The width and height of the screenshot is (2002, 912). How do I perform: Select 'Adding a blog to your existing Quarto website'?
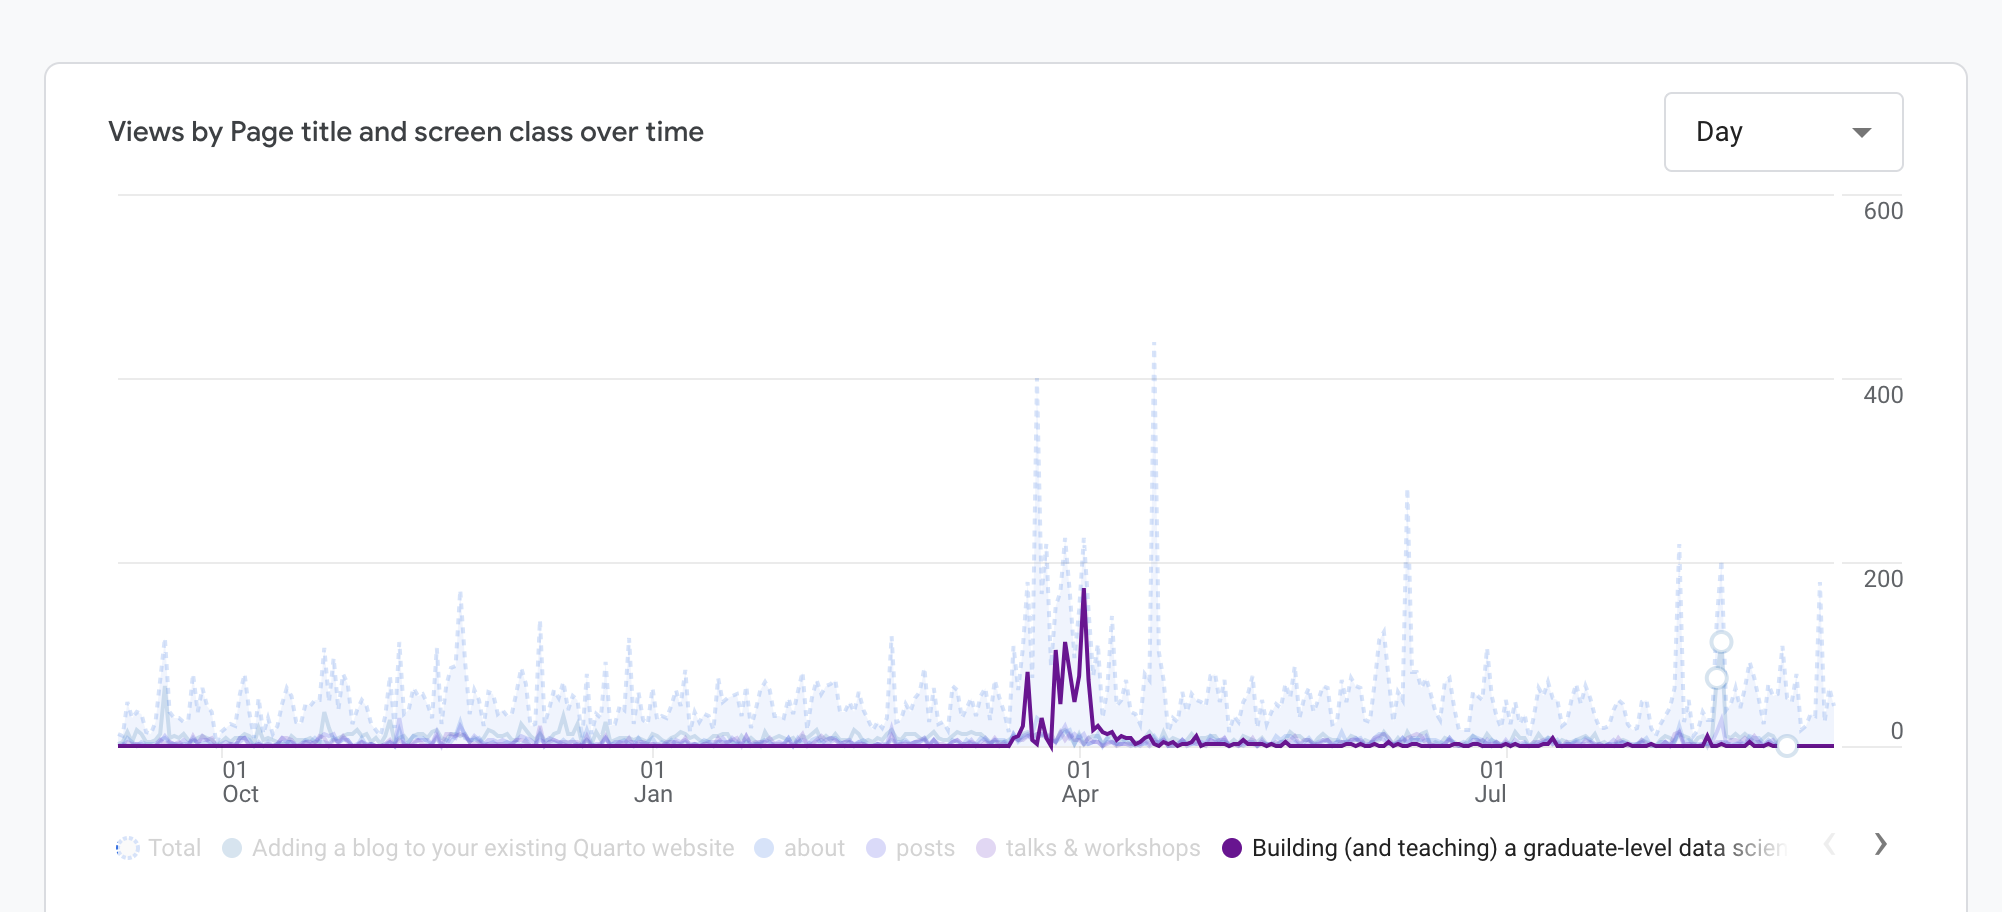492,848
